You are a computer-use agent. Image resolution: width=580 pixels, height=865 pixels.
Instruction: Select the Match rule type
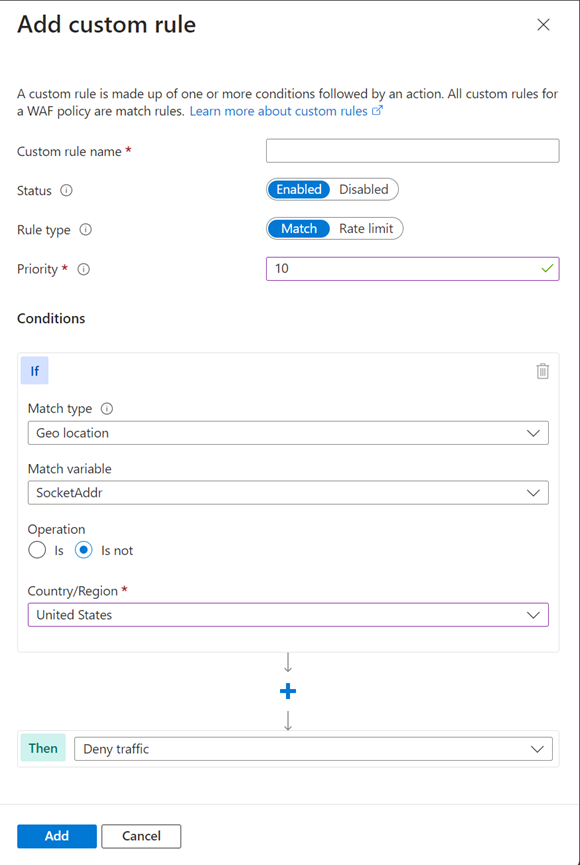[x=298, y=228]
